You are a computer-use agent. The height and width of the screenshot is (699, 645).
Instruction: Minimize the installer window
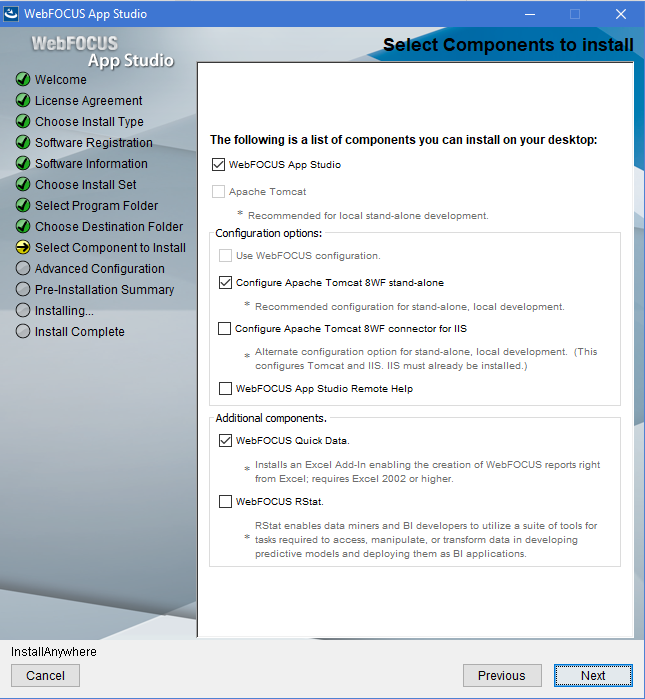click(x=530, y=14)
